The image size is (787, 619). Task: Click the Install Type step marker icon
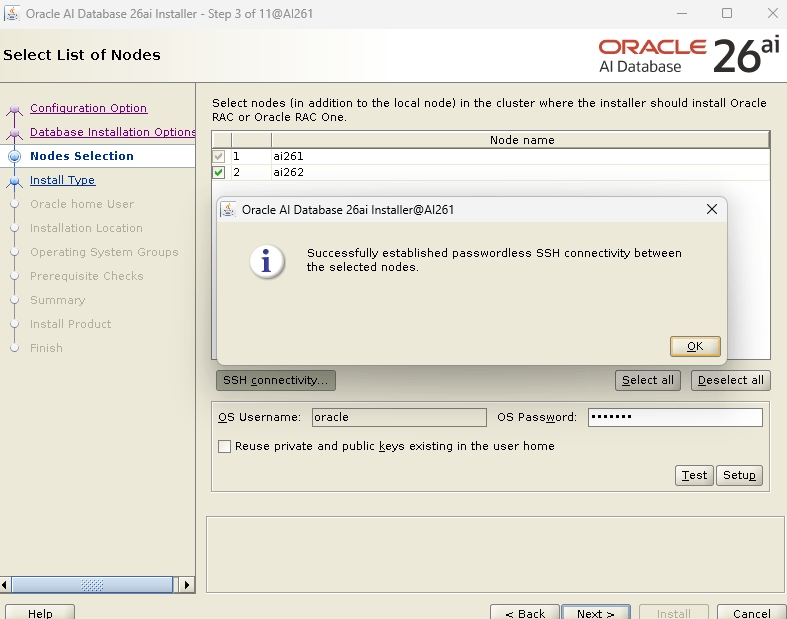[14, 181]
